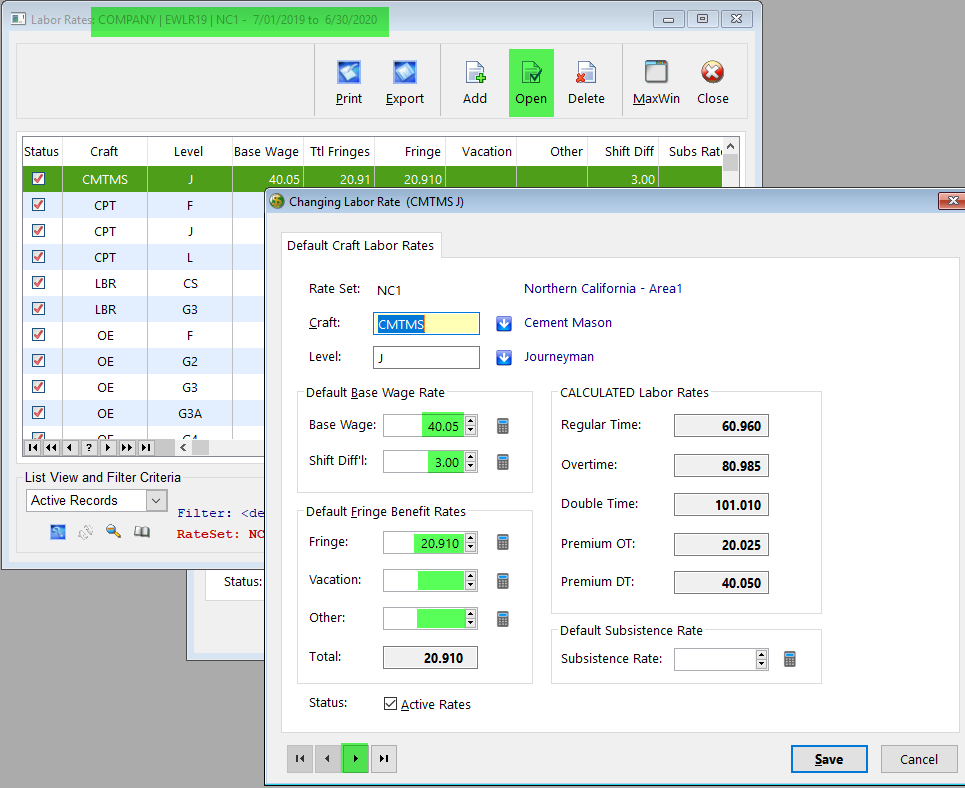The image size is (965, 788).
Task: Toggle status checkbox for LBR CS row
Action: click(39, 283)
